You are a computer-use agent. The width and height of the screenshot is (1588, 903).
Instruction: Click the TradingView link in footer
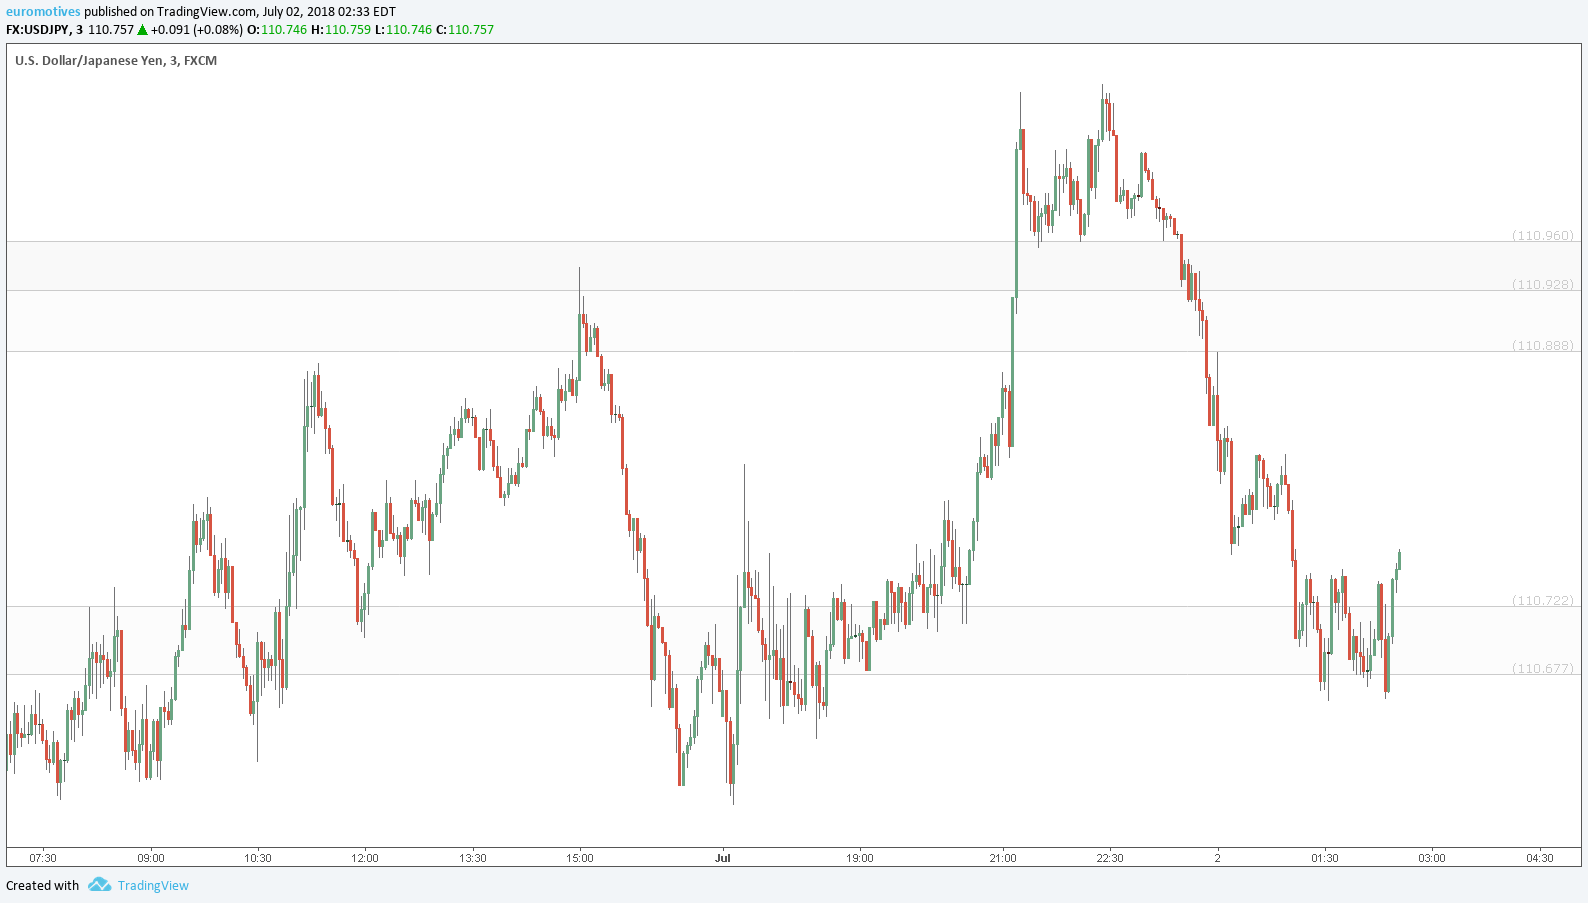[153, 886]
